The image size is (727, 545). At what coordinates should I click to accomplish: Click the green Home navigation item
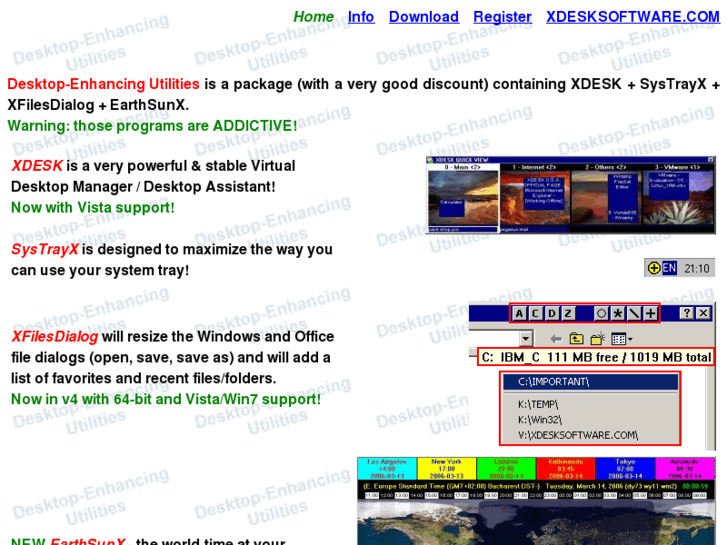click(313, 17)
